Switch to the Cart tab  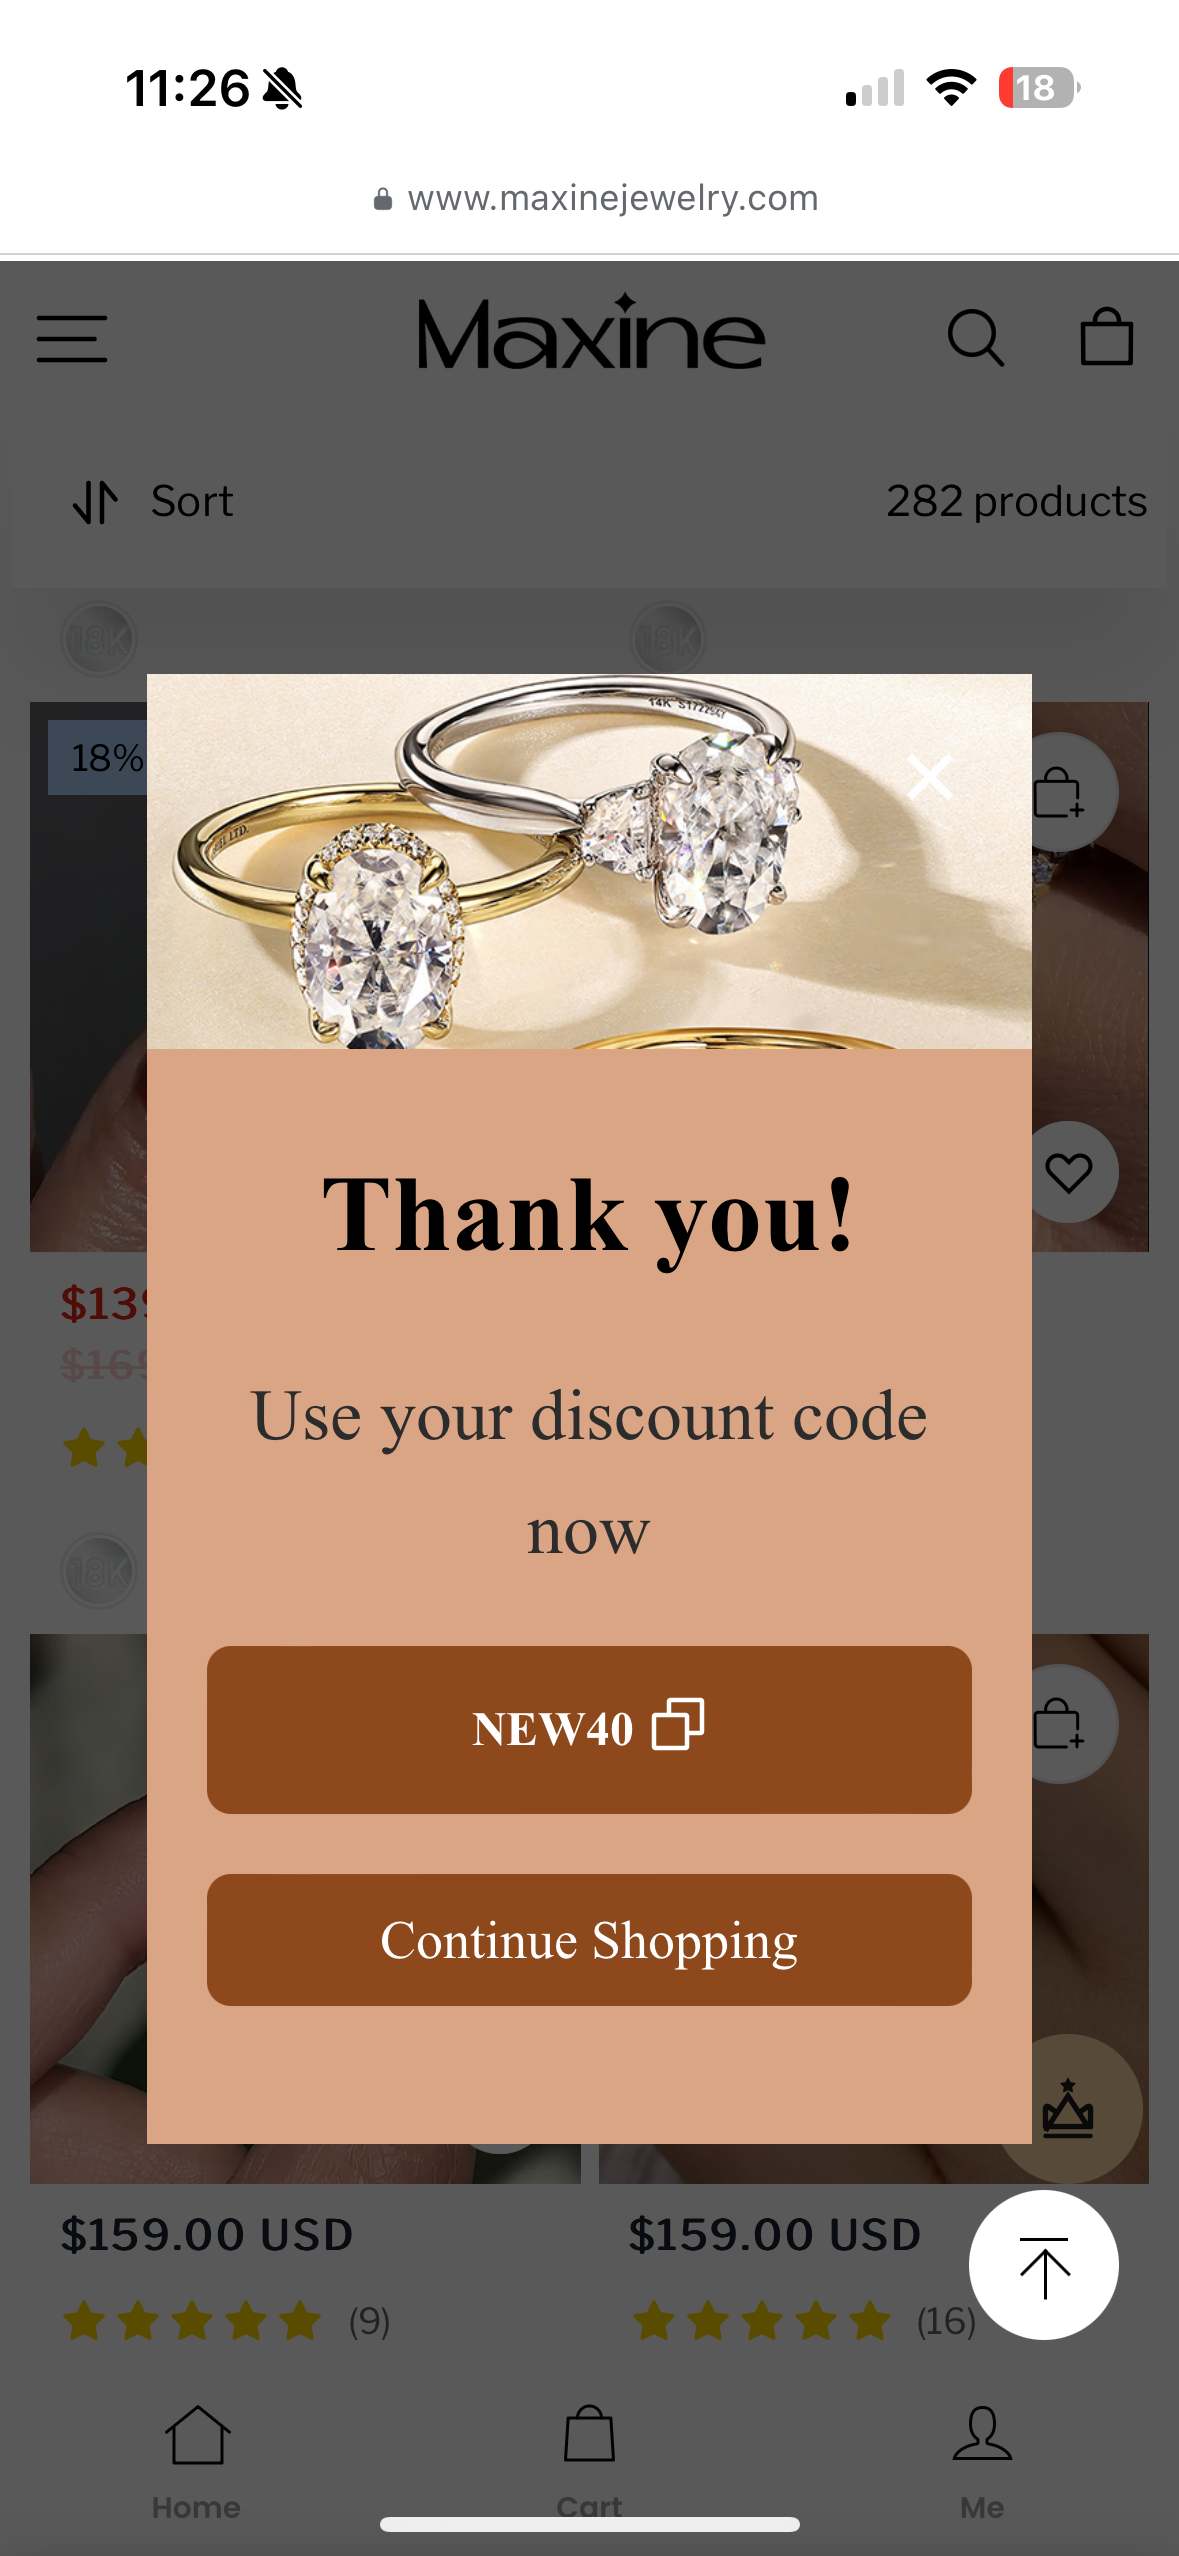(589, 2462)
